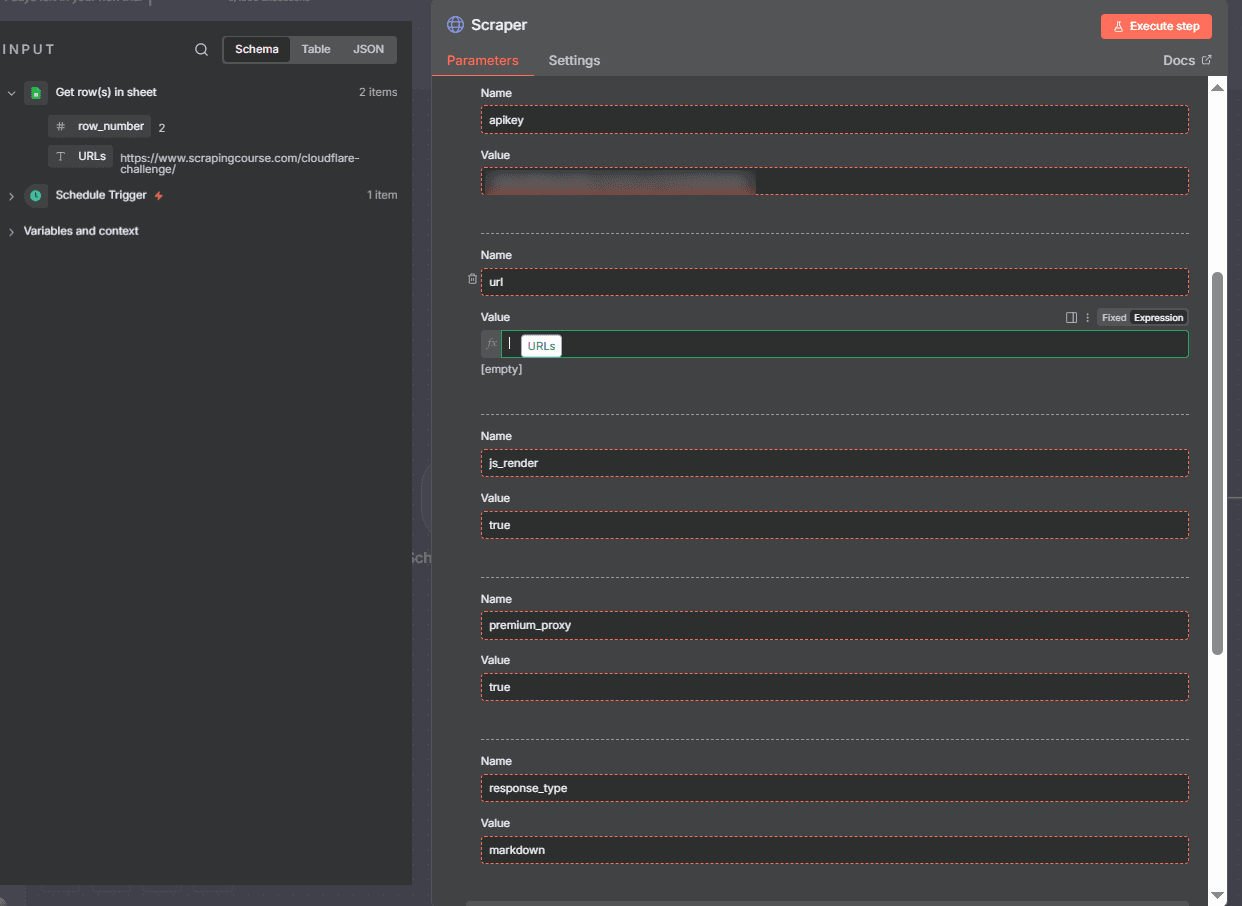Screen dimensions: 1242x906
Task: Click the search icon in the Input panel
Action: pyautogui.click(x=201, y=50)
